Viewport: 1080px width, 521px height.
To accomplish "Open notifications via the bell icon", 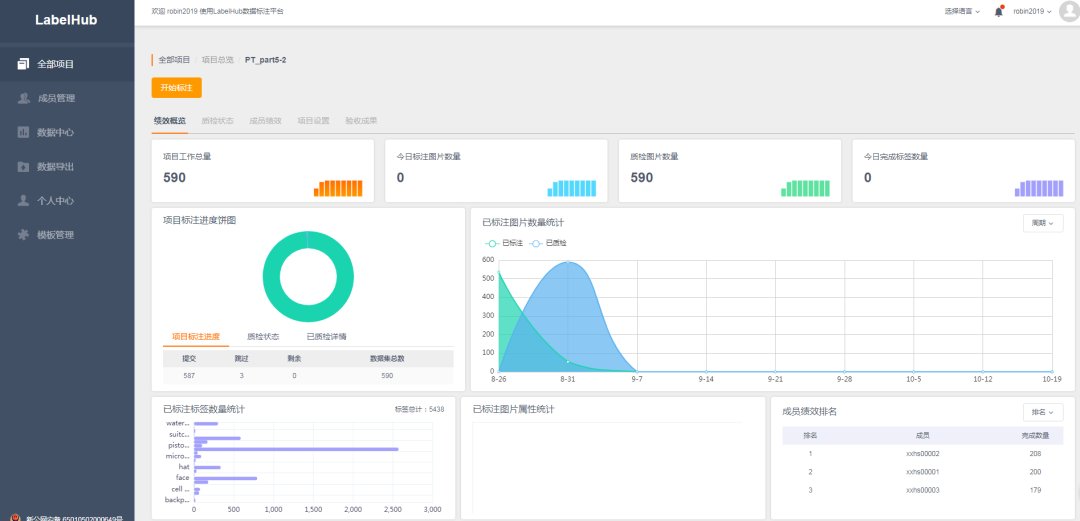I will 998,12.
